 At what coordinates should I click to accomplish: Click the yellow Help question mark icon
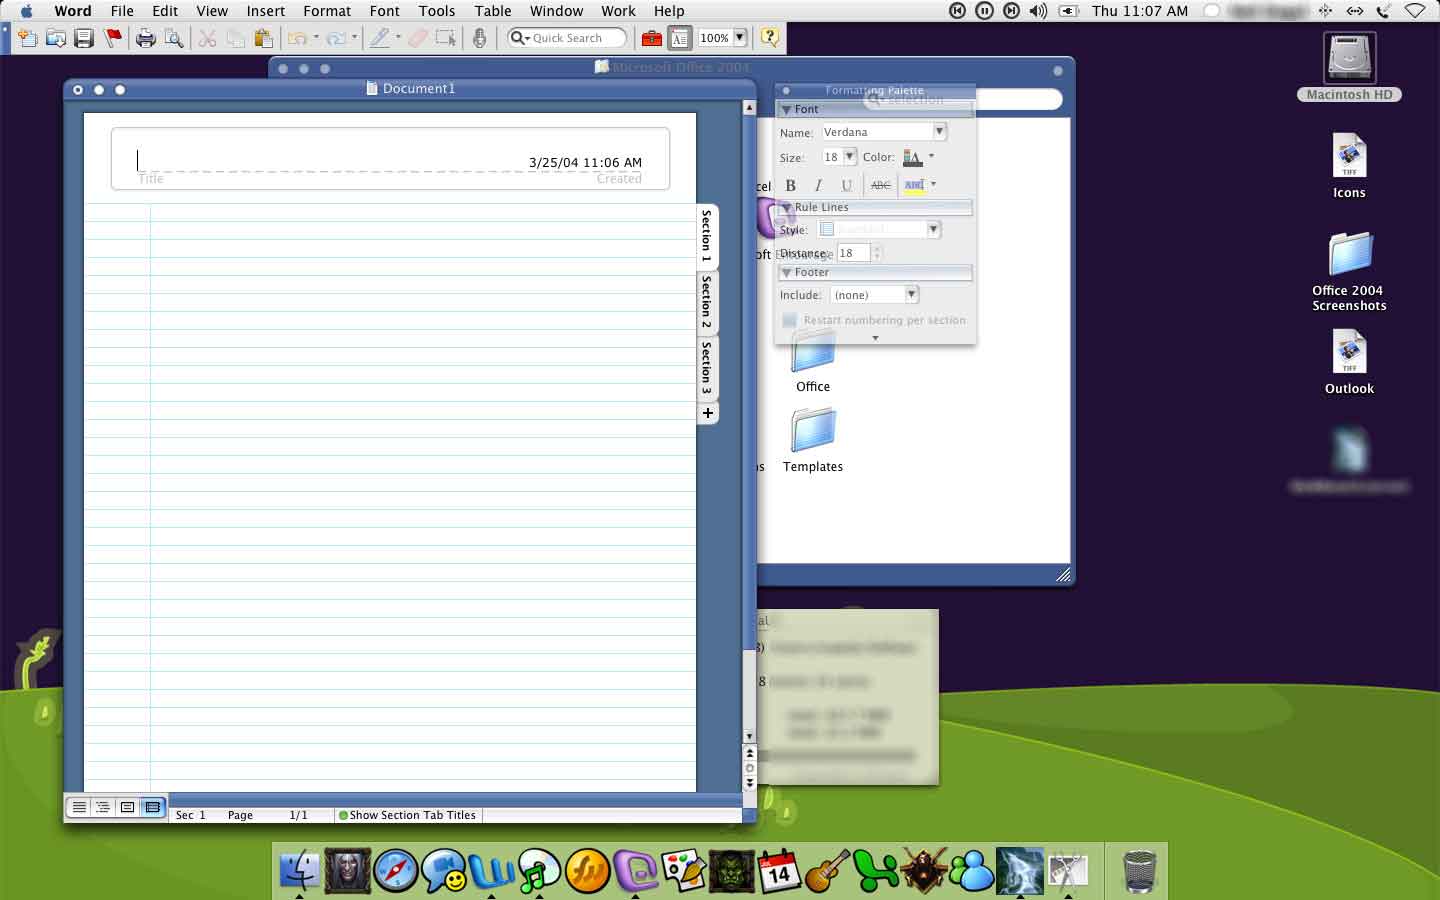(x=769, y=38)
